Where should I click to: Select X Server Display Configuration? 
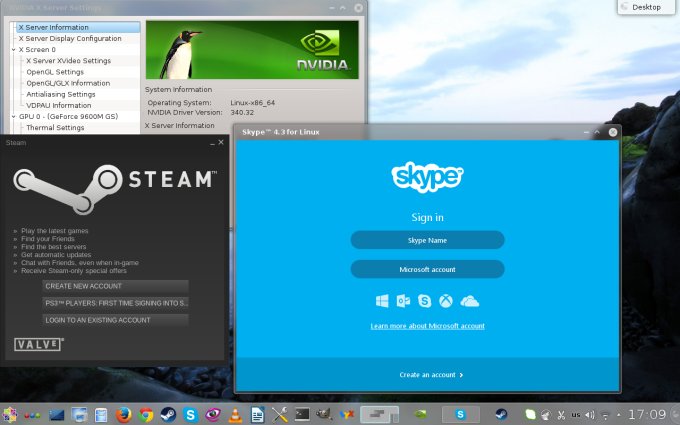tap(69, 38)
